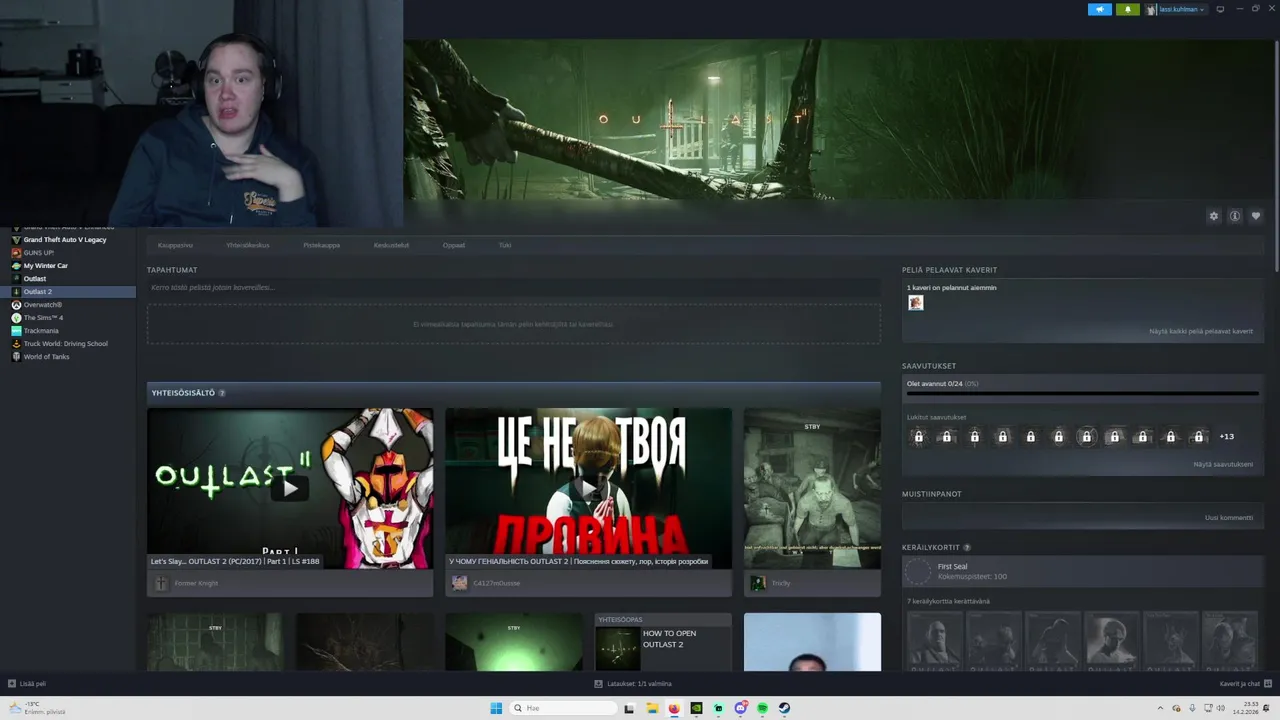Open the Keskustelut tab
Viewport: 1280px width, 720px height.
tap(391, 245)
